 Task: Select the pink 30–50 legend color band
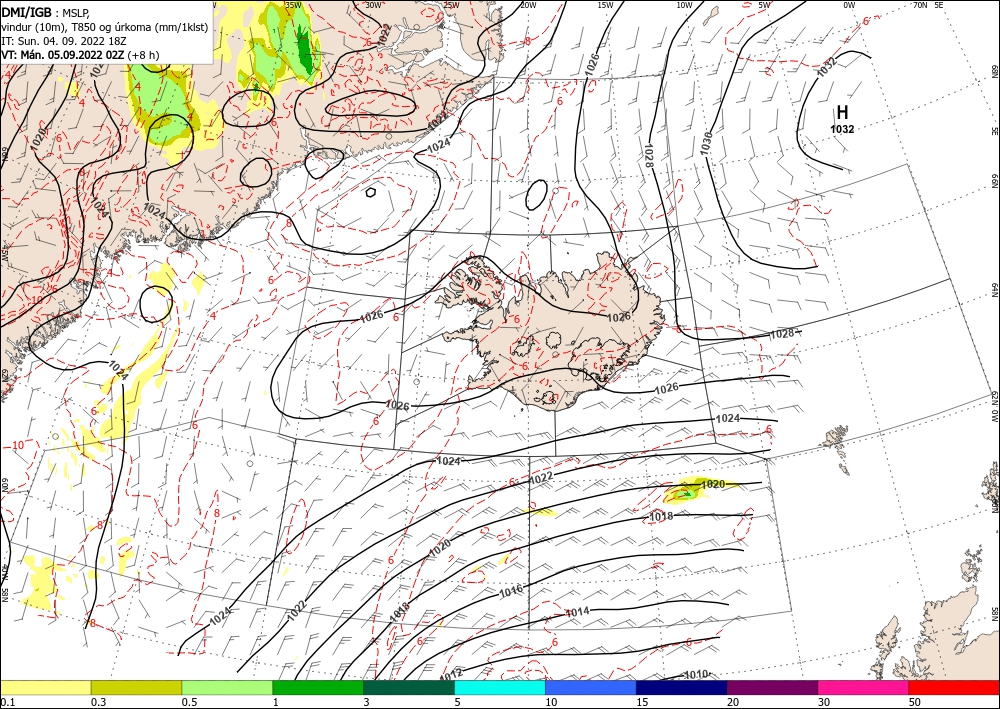(864, 687)
